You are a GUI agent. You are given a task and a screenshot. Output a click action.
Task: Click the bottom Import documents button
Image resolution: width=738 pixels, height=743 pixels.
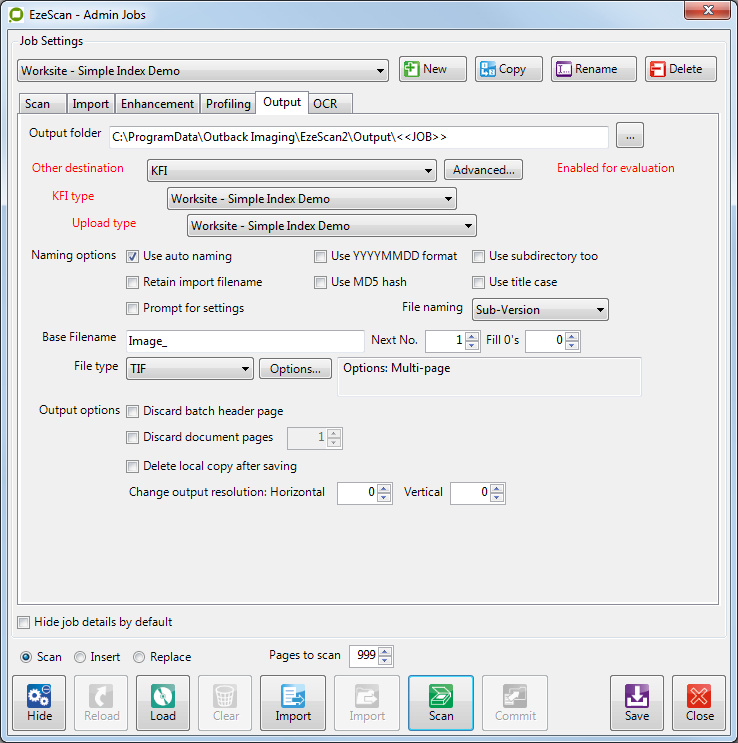pyautogui.click(x=293, y=703)
